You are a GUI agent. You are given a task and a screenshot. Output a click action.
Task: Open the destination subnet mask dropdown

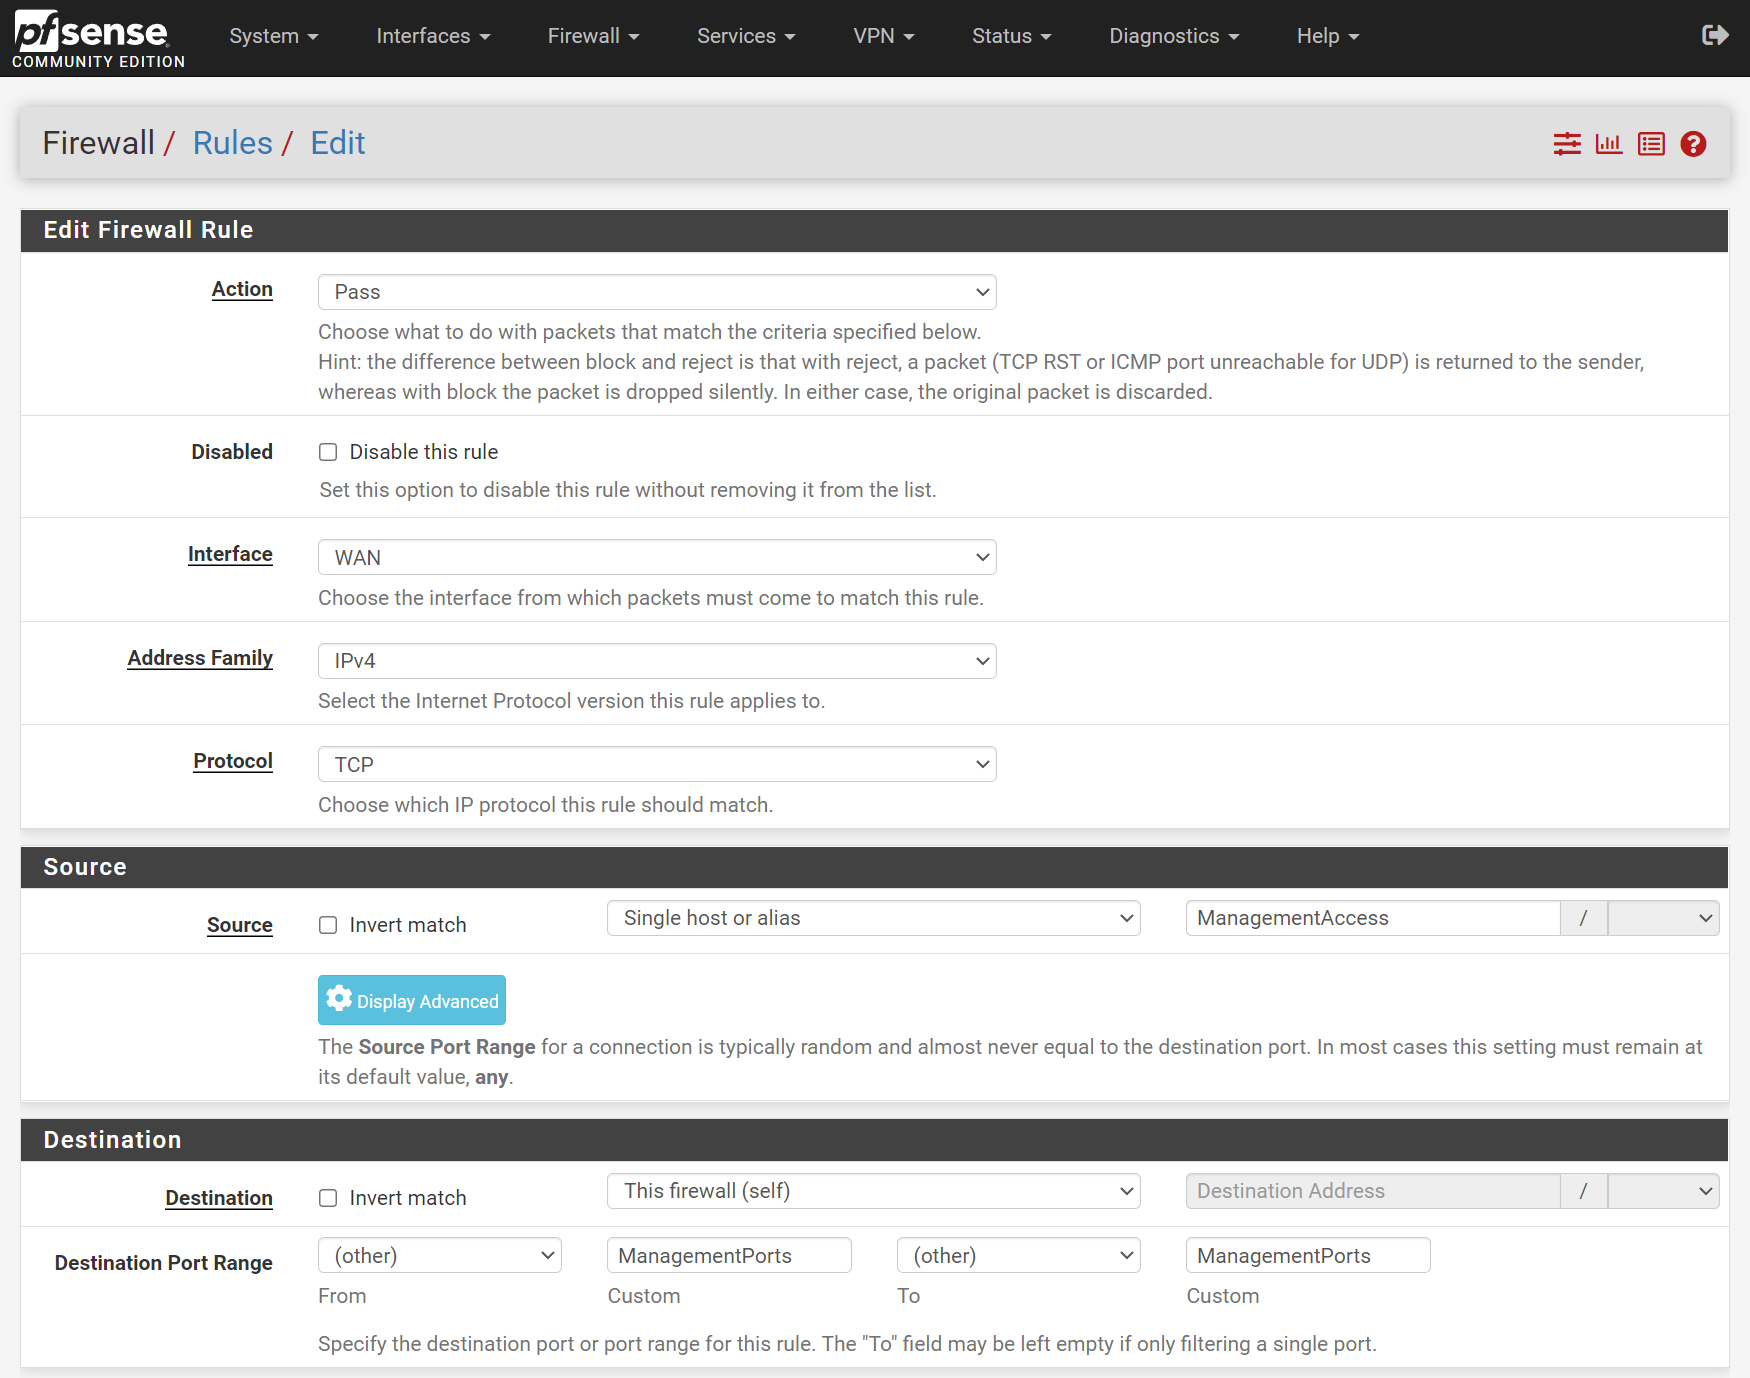1663,1191
